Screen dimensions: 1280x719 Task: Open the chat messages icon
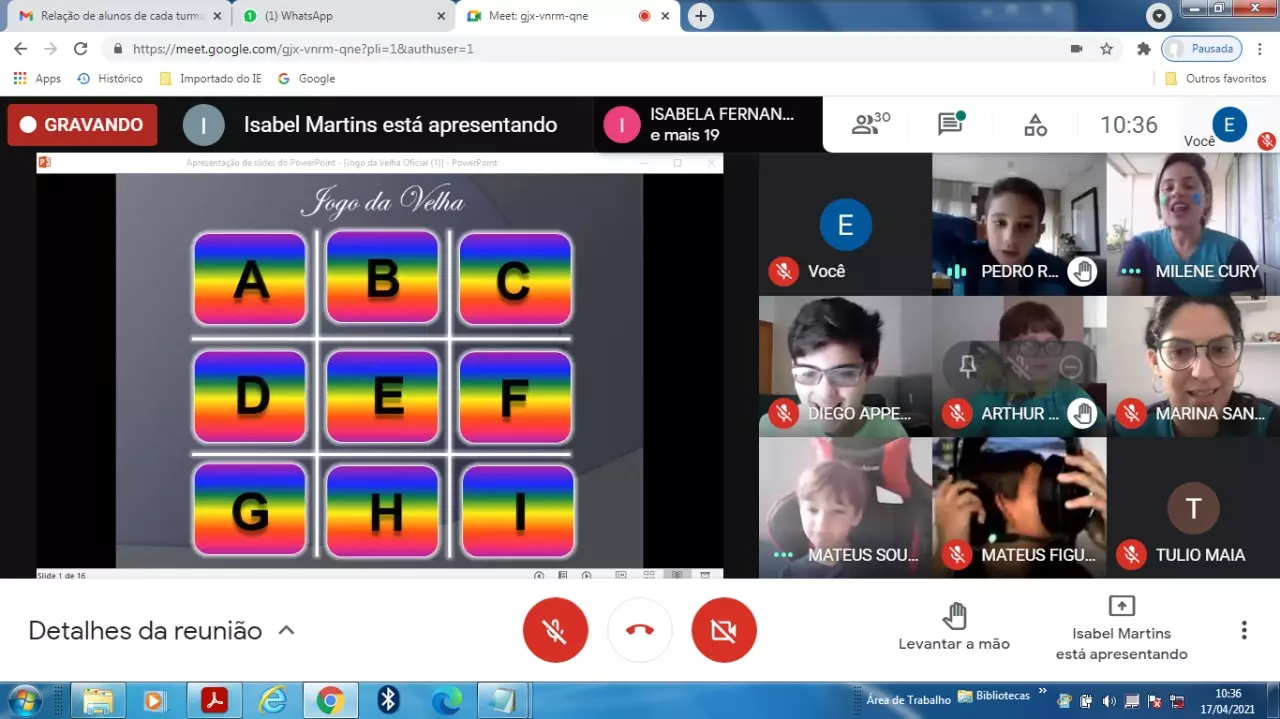tap(950, 124)
